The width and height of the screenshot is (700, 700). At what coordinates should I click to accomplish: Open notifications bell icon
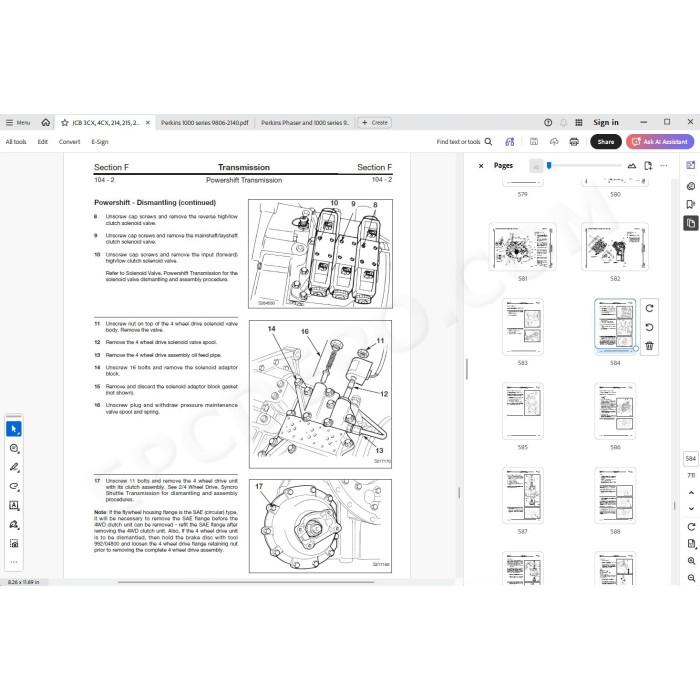point(563,122)
